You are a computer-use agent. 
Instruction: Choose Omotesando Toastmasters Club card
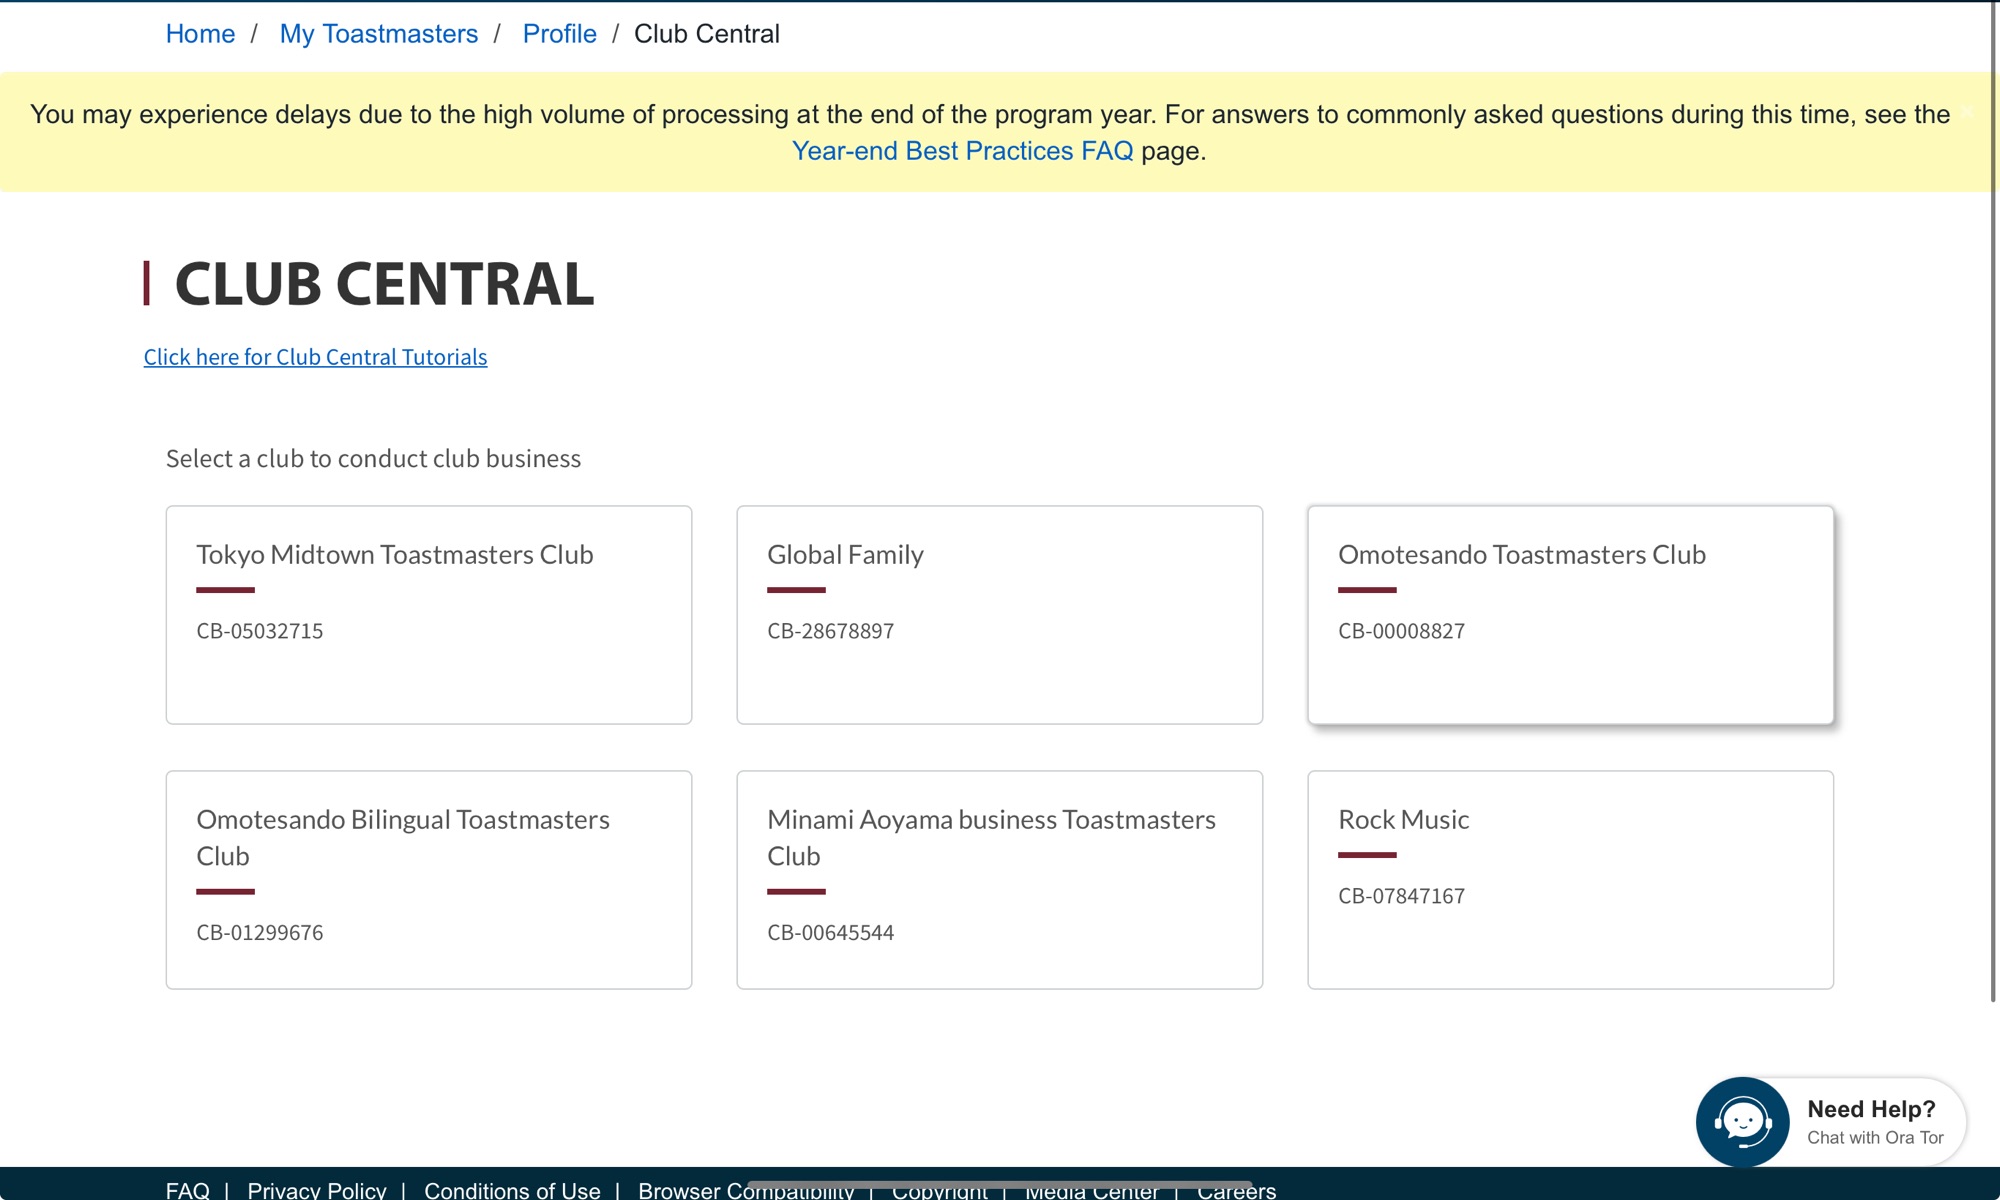(1570, 614)
